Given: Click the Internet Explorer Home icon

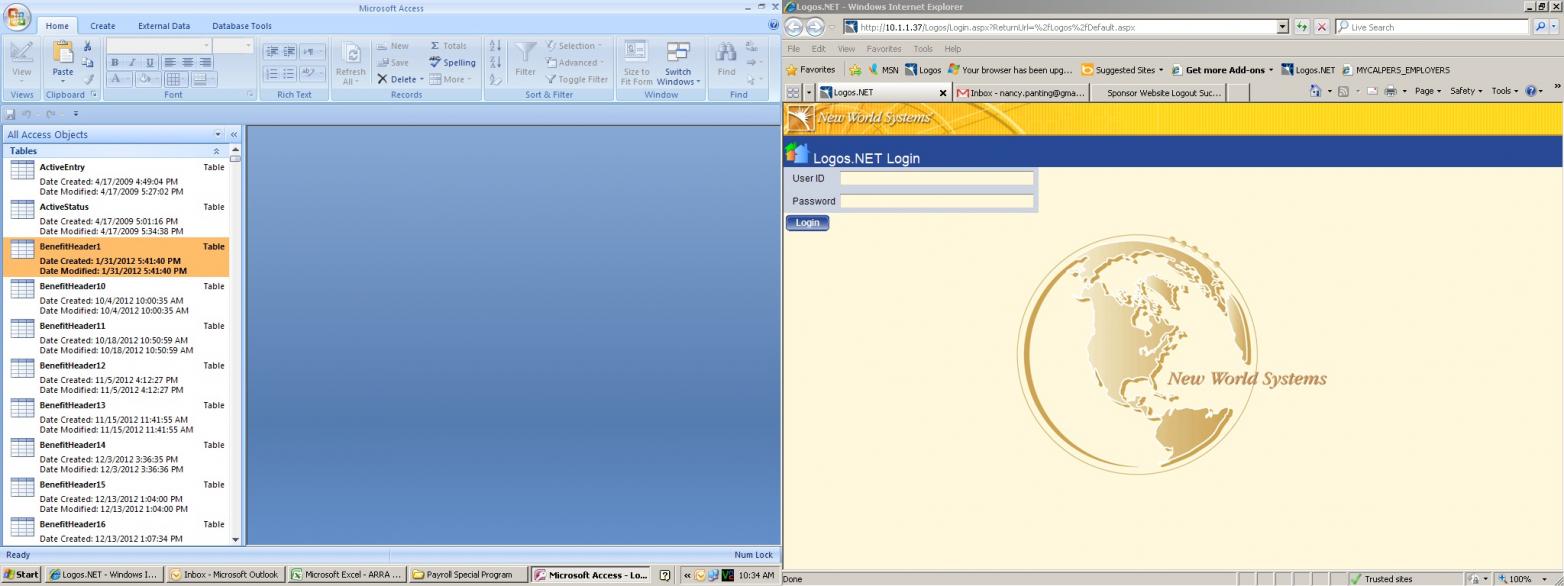Looking at the screenshot, I should (1316, 91).
